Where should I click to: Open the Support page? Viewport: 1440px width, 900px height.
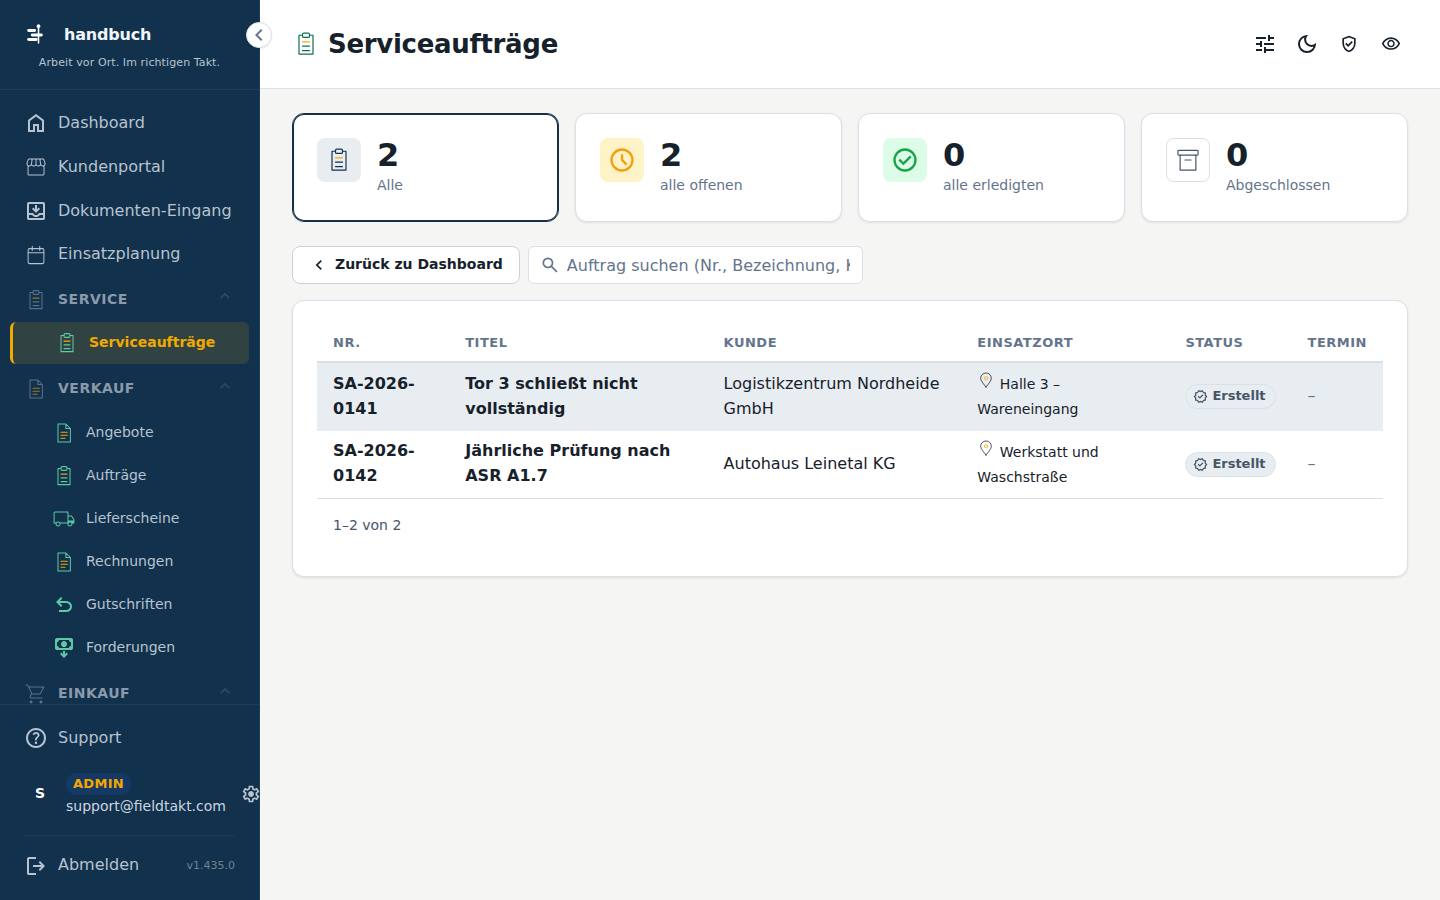tap(130, 738)
